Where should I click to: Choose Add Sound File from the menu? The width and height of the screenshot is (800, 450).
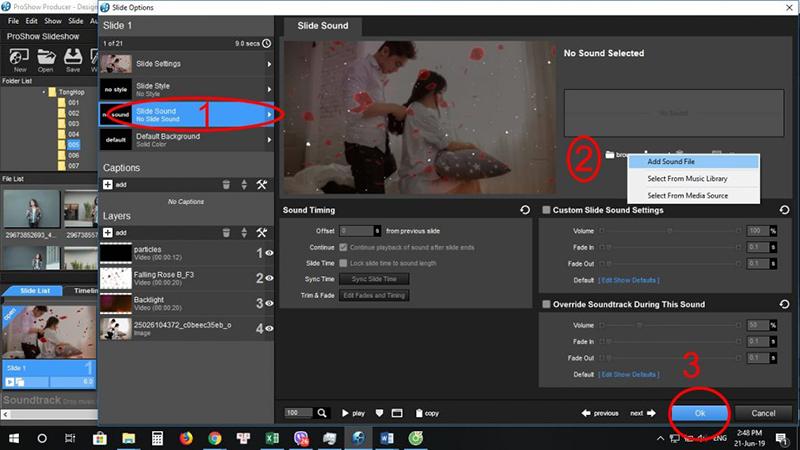pyautogui.click(x=693, y=161)
